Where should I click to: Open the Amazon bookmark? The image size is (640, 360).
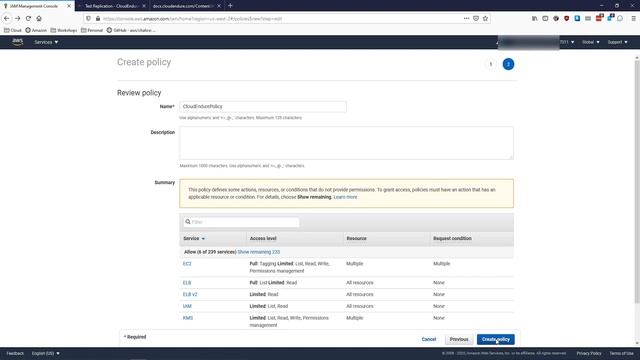coord(36,30)
